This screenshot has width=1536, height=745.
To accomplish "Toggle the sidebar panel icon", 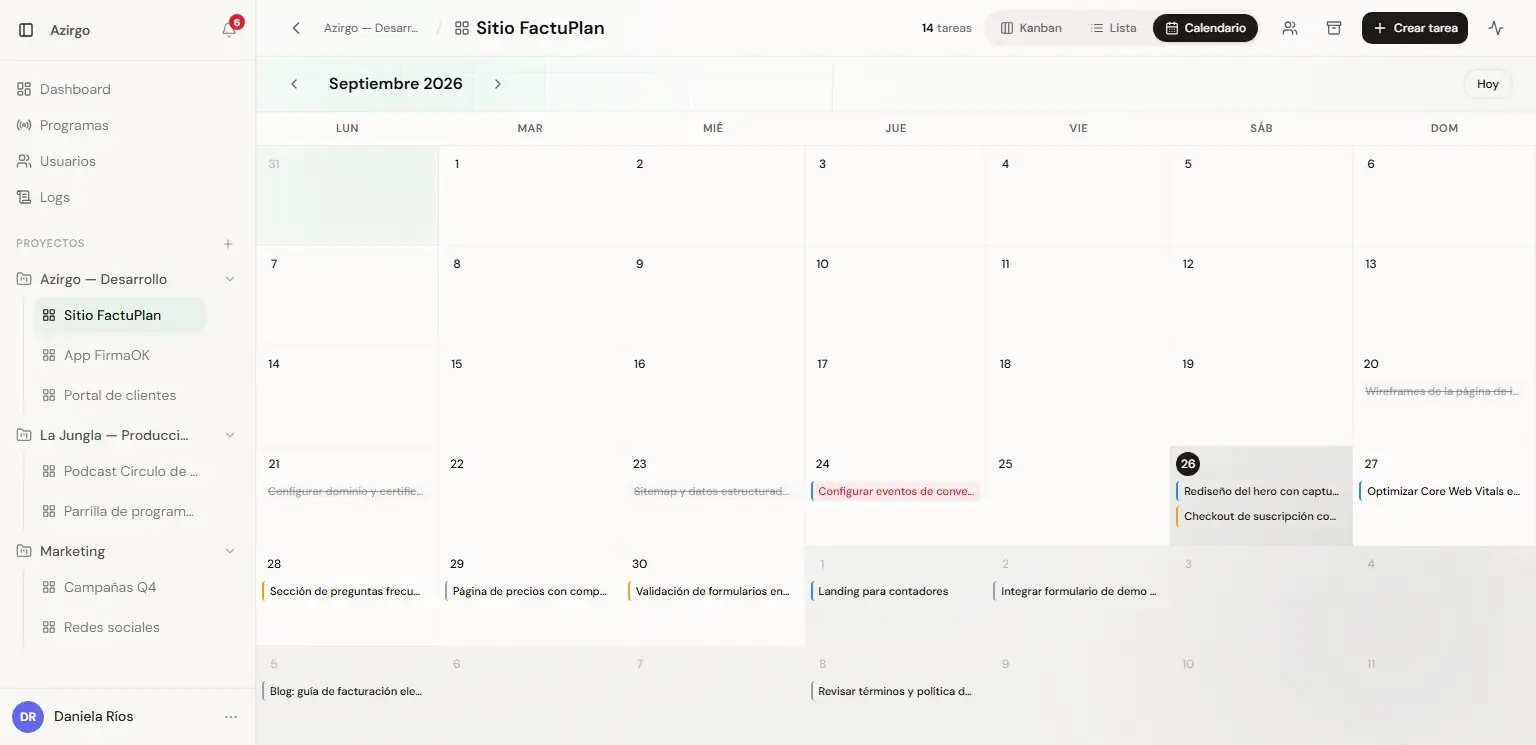I will click(x=26, y=30).
